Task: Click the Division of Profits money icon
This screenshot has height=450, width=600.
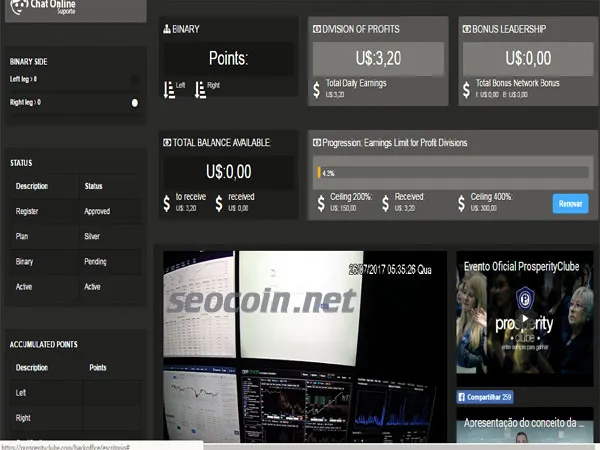Action: pos(317,29)
